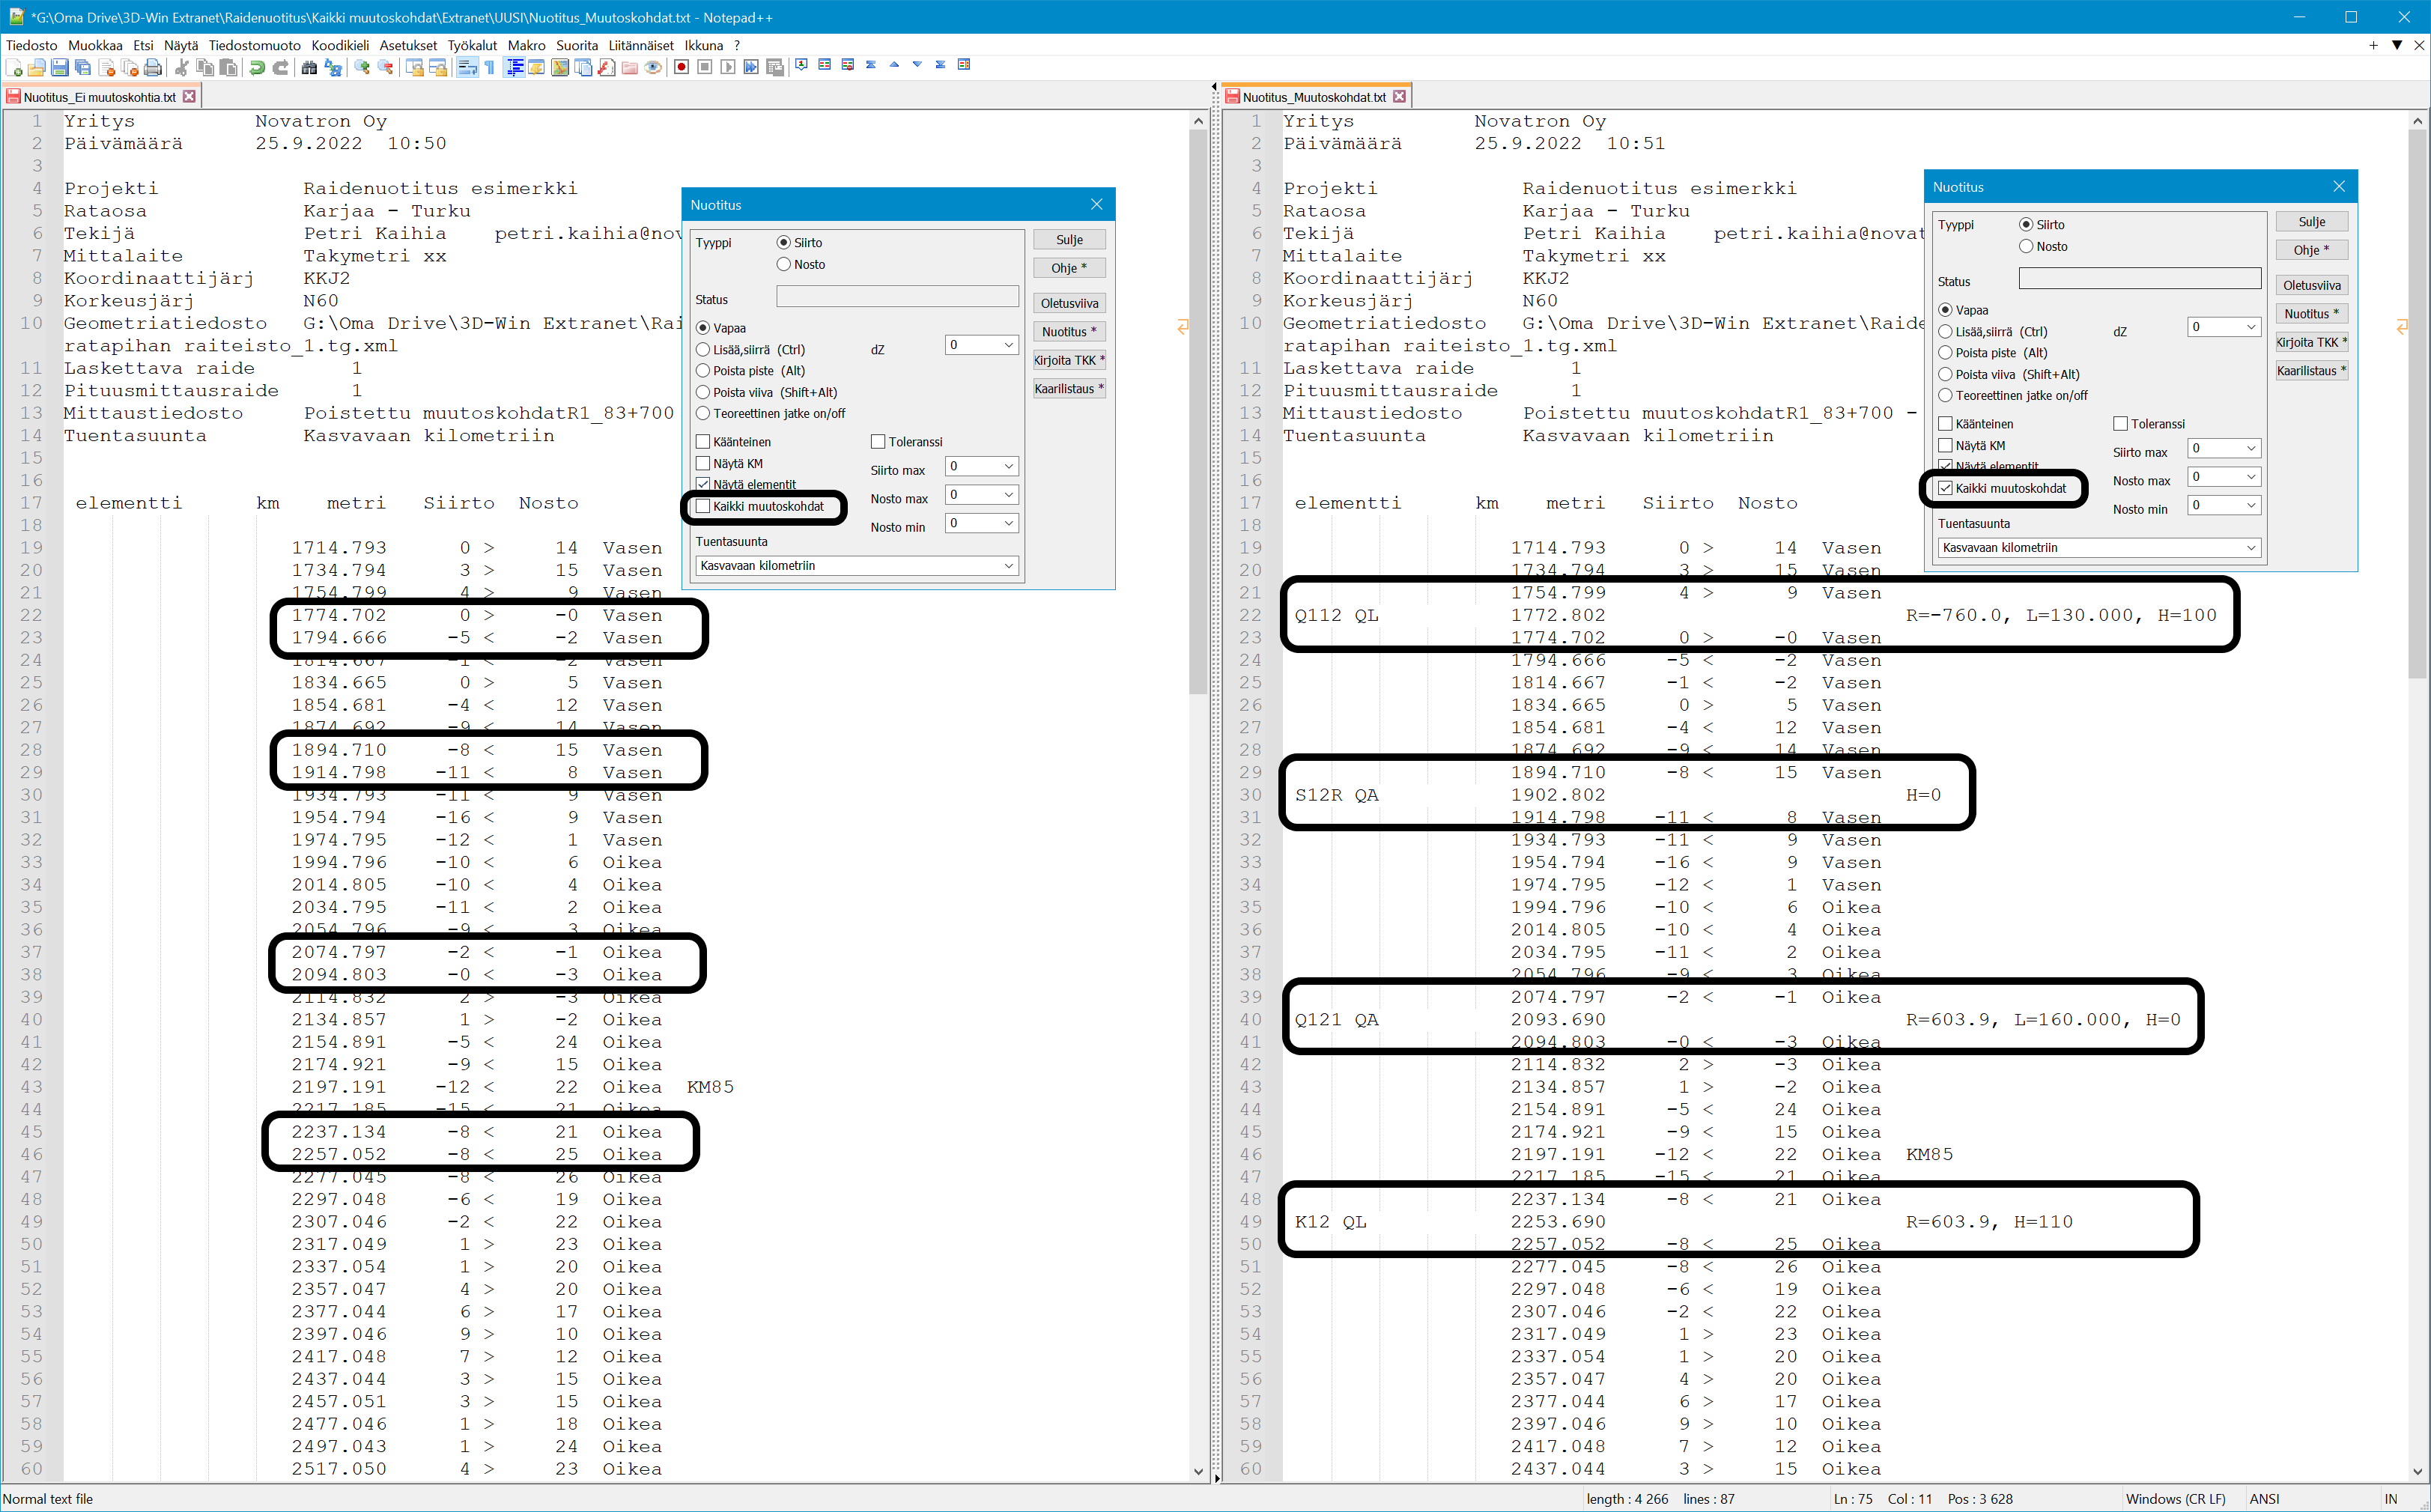
Task: Click the Playback macro icon
Action: coord(728,67)
